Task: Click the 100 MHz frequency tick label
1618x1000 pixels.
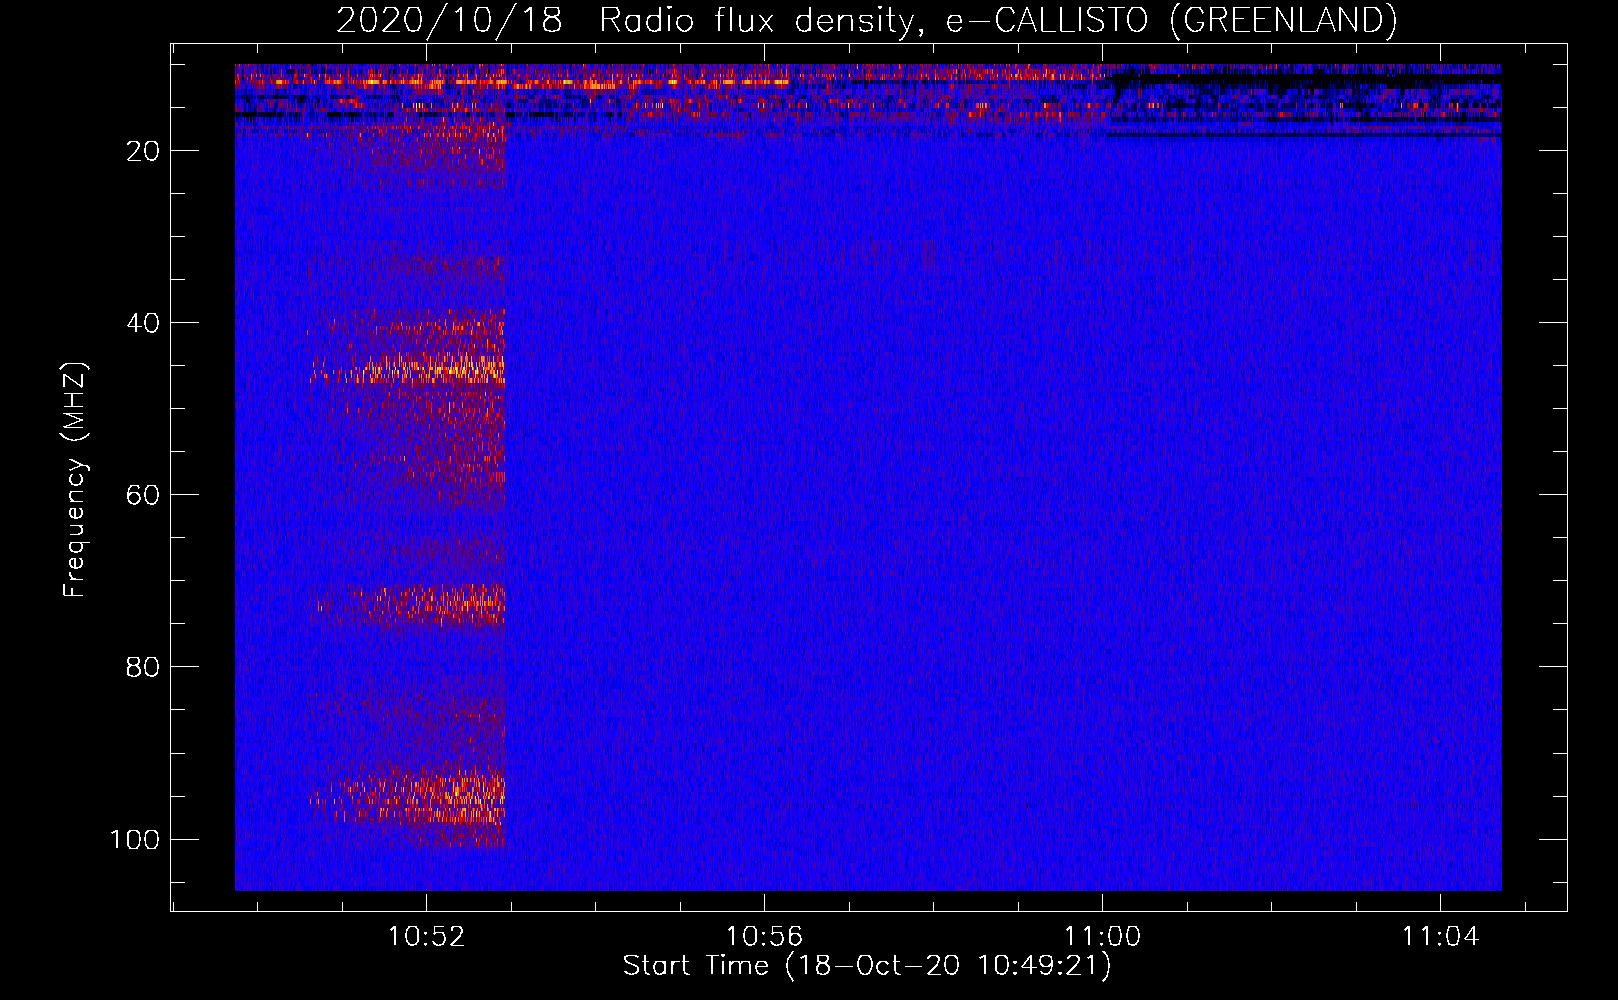Action: pos(135,839)
